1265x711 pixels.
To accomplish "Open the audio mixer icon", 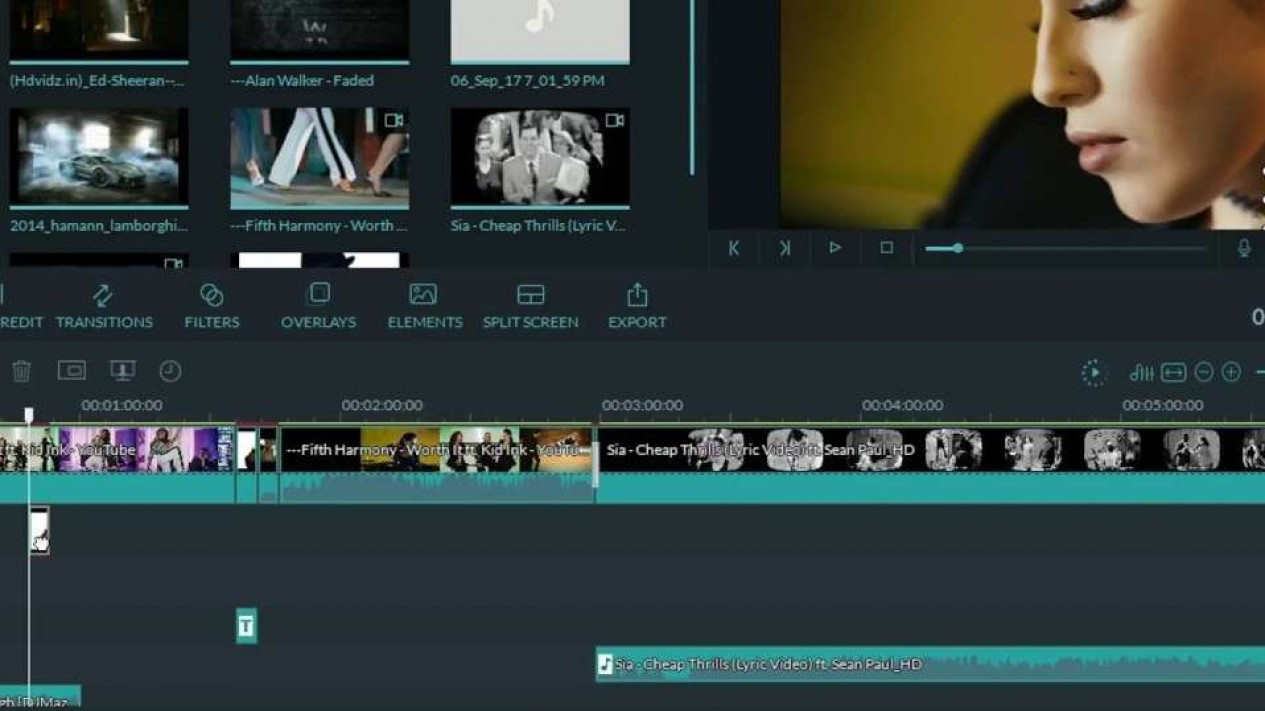I will (1141, 373).
